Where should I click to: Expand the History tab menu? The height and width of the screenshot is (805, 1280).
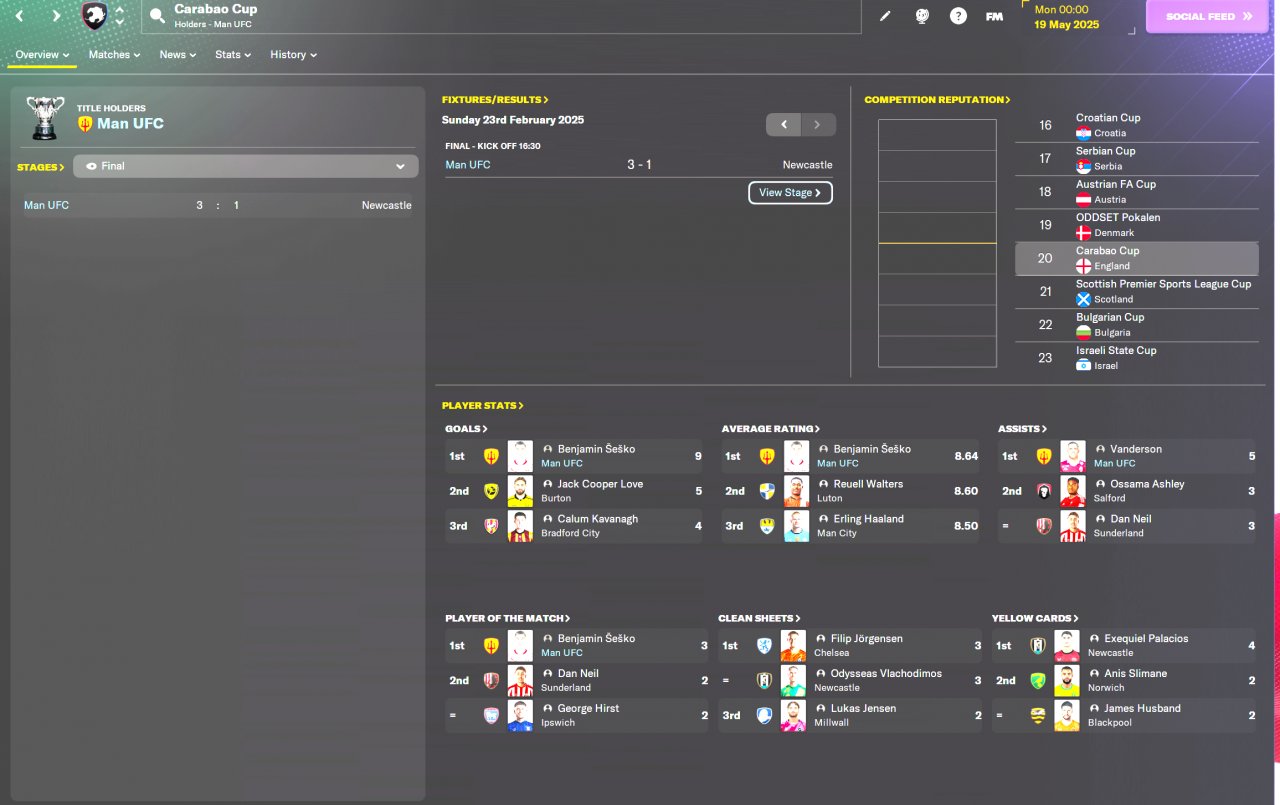point(293,55)
